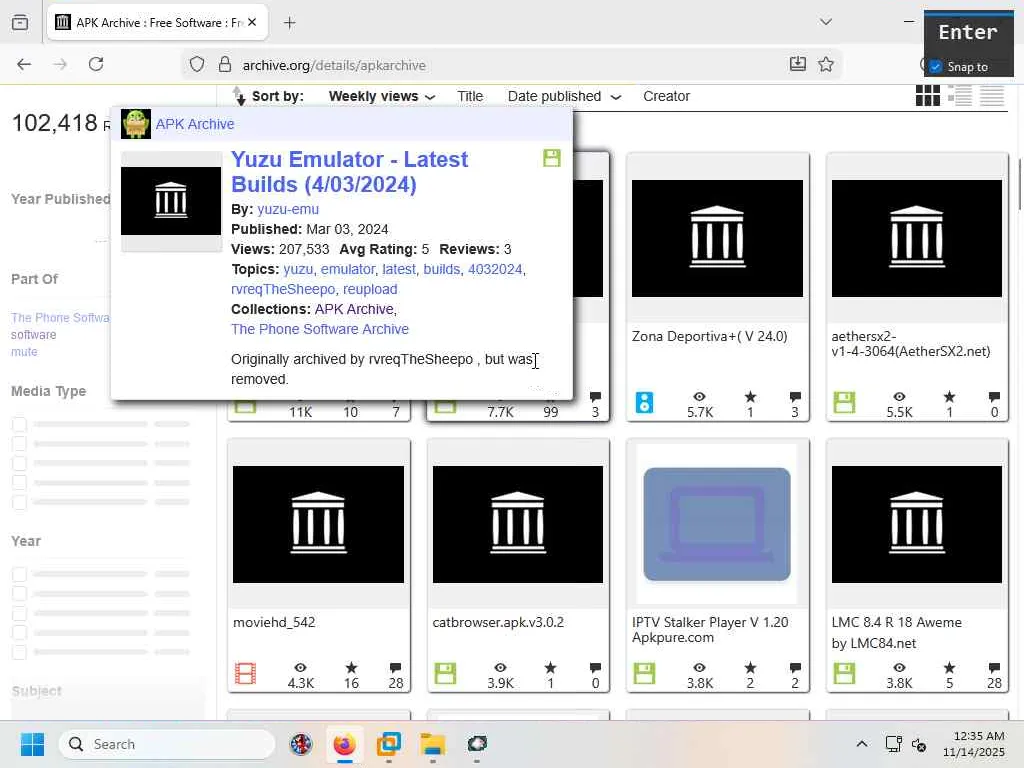
Task: Sort by Title
Action: (x=470, y=97)
